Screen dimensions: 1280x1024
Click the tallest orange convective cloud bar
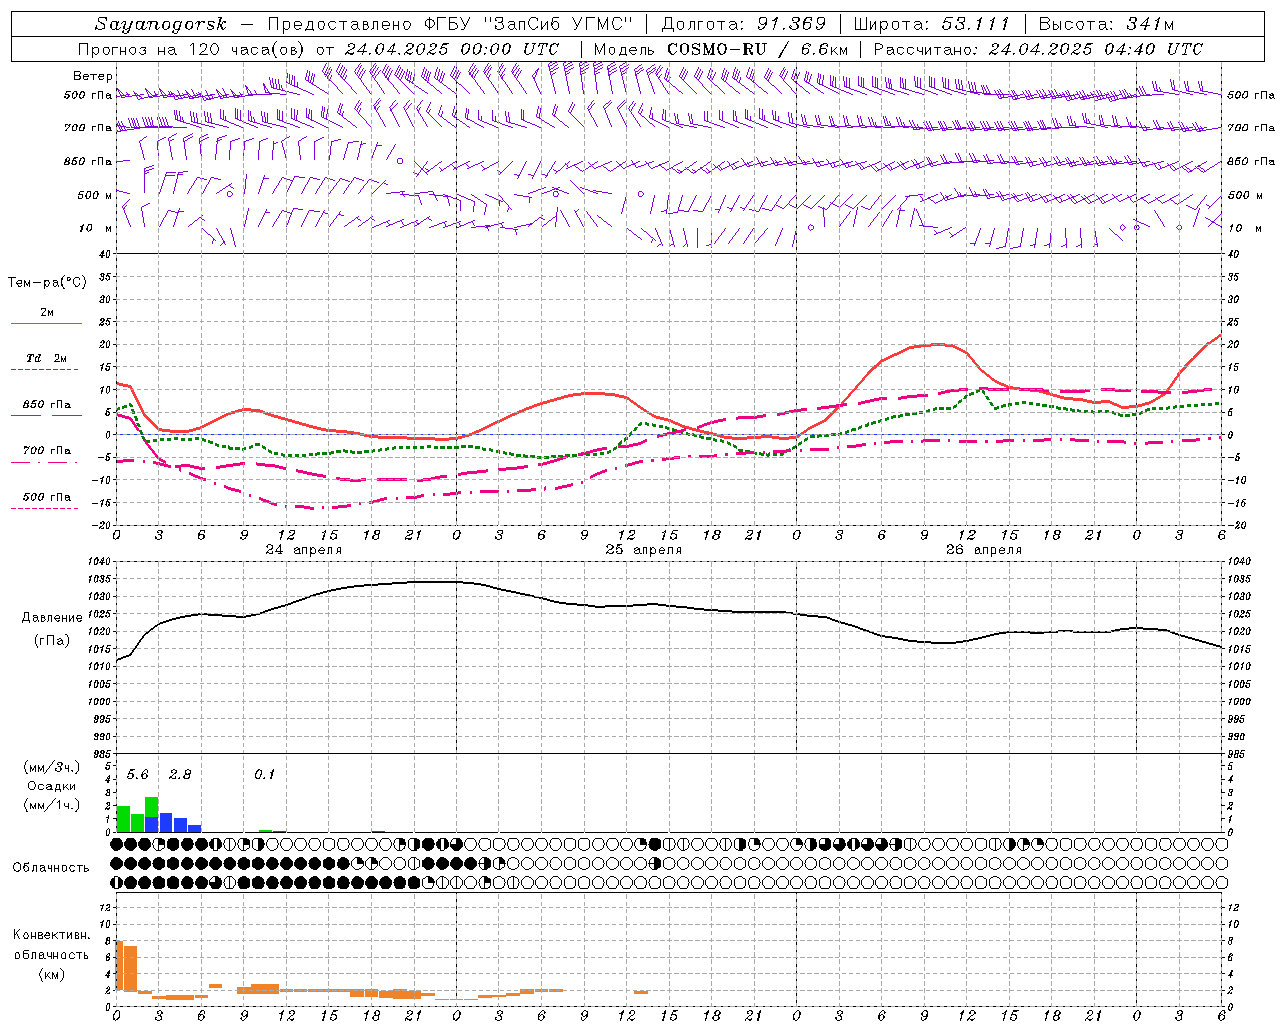(119, 965)
